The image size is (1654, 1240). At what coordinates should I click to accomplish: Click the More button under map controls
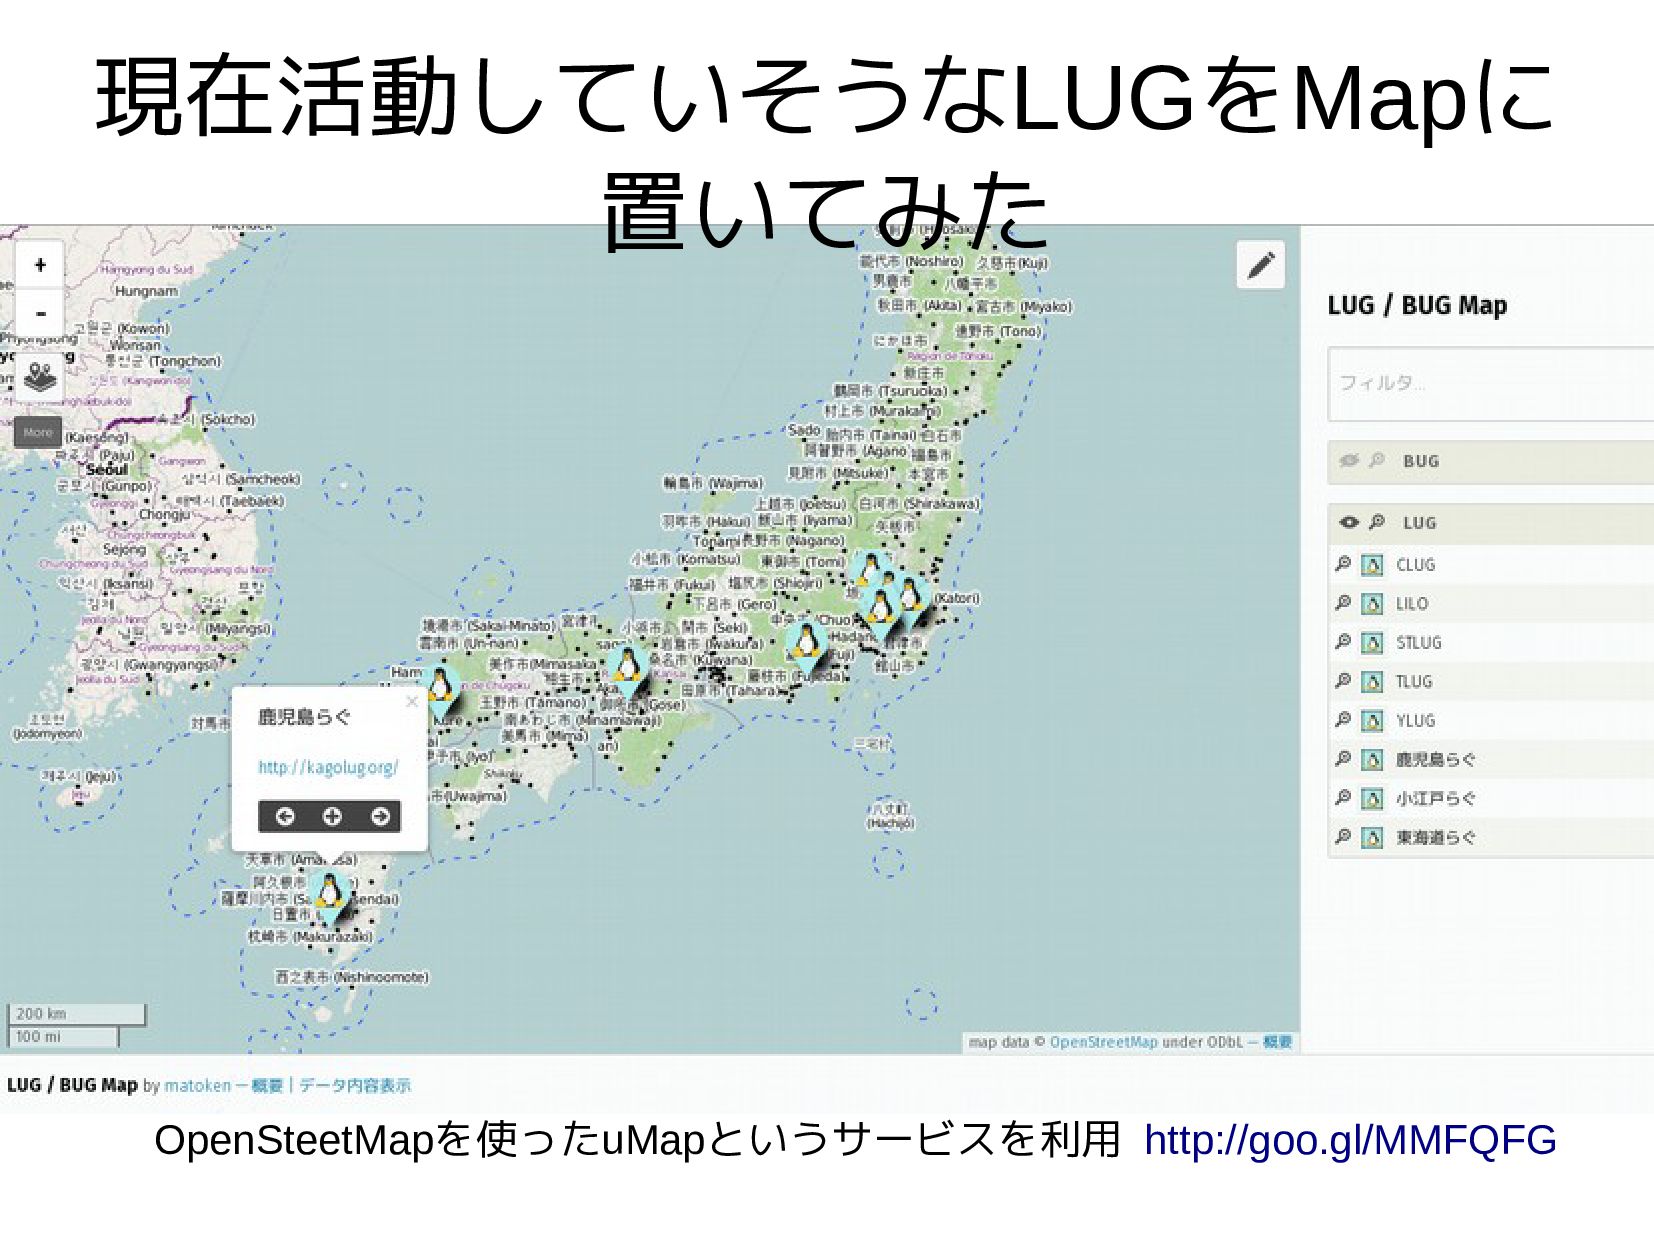(38, 433)
